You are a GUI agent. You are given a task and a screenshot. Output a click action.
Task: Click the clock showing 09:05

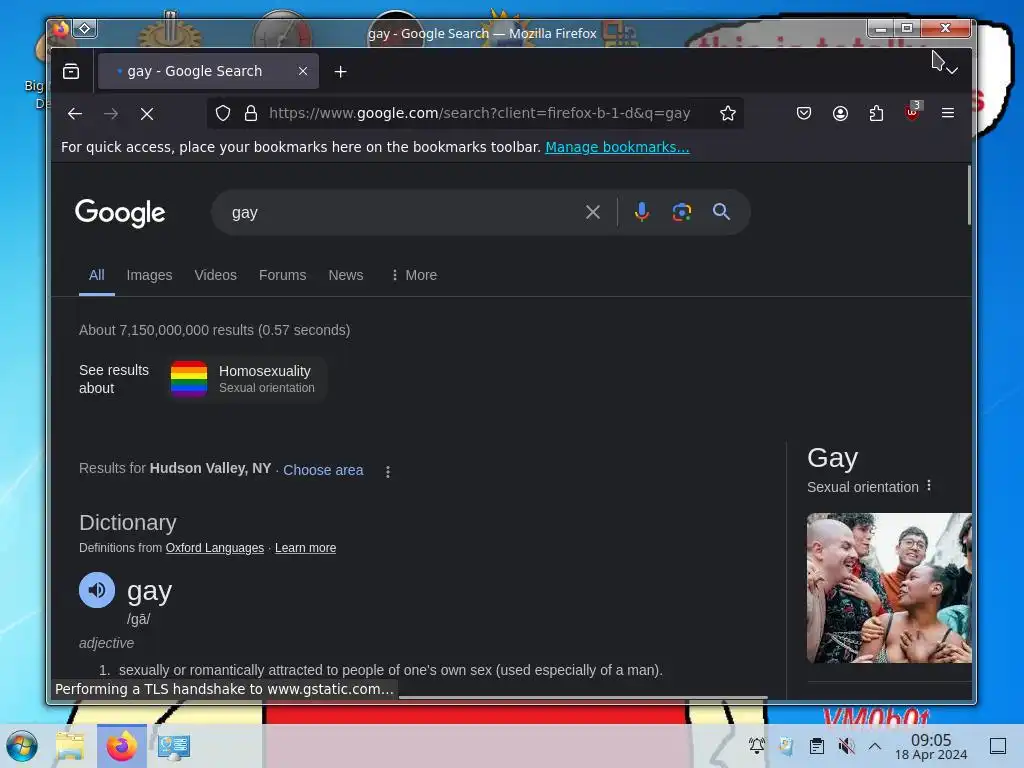tap(931, 740)
